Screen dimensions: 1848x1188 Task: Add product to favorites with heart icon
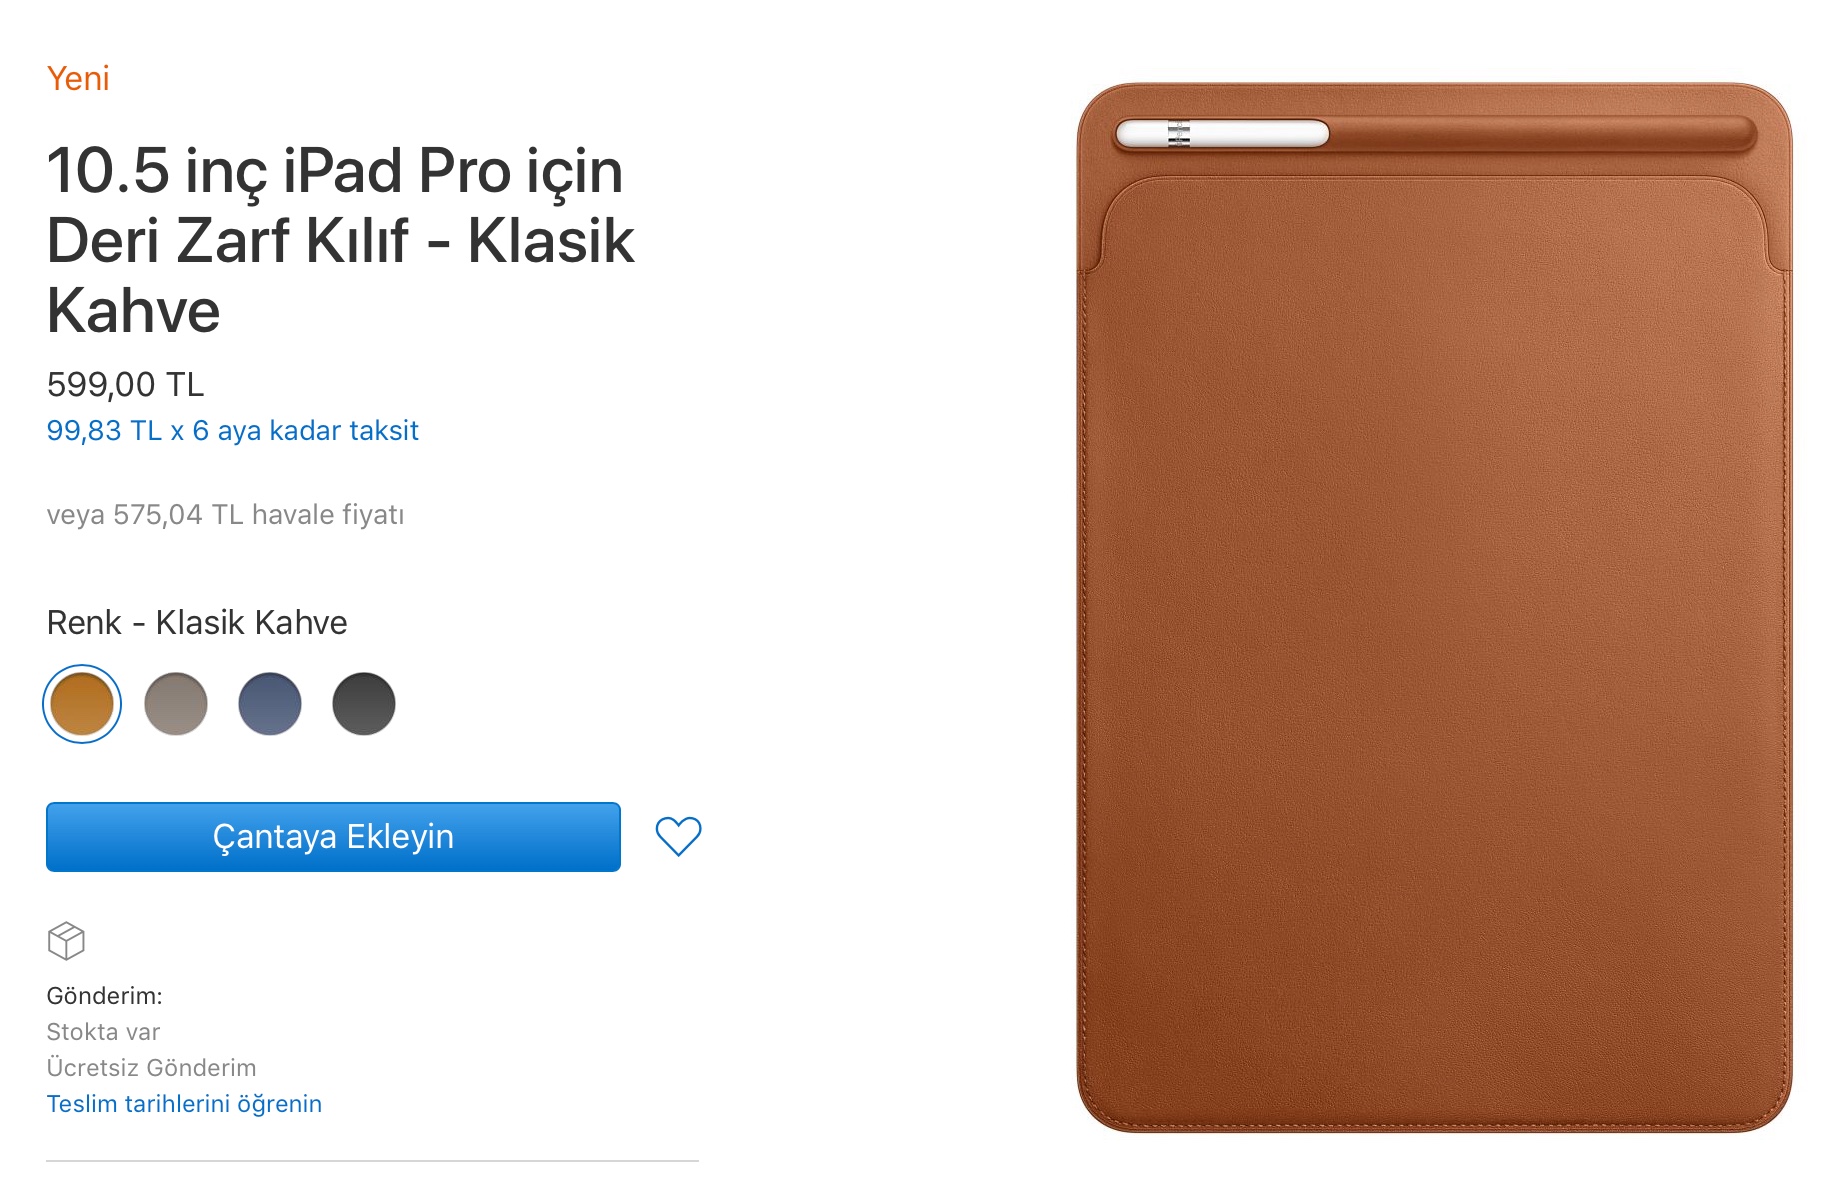678,836
